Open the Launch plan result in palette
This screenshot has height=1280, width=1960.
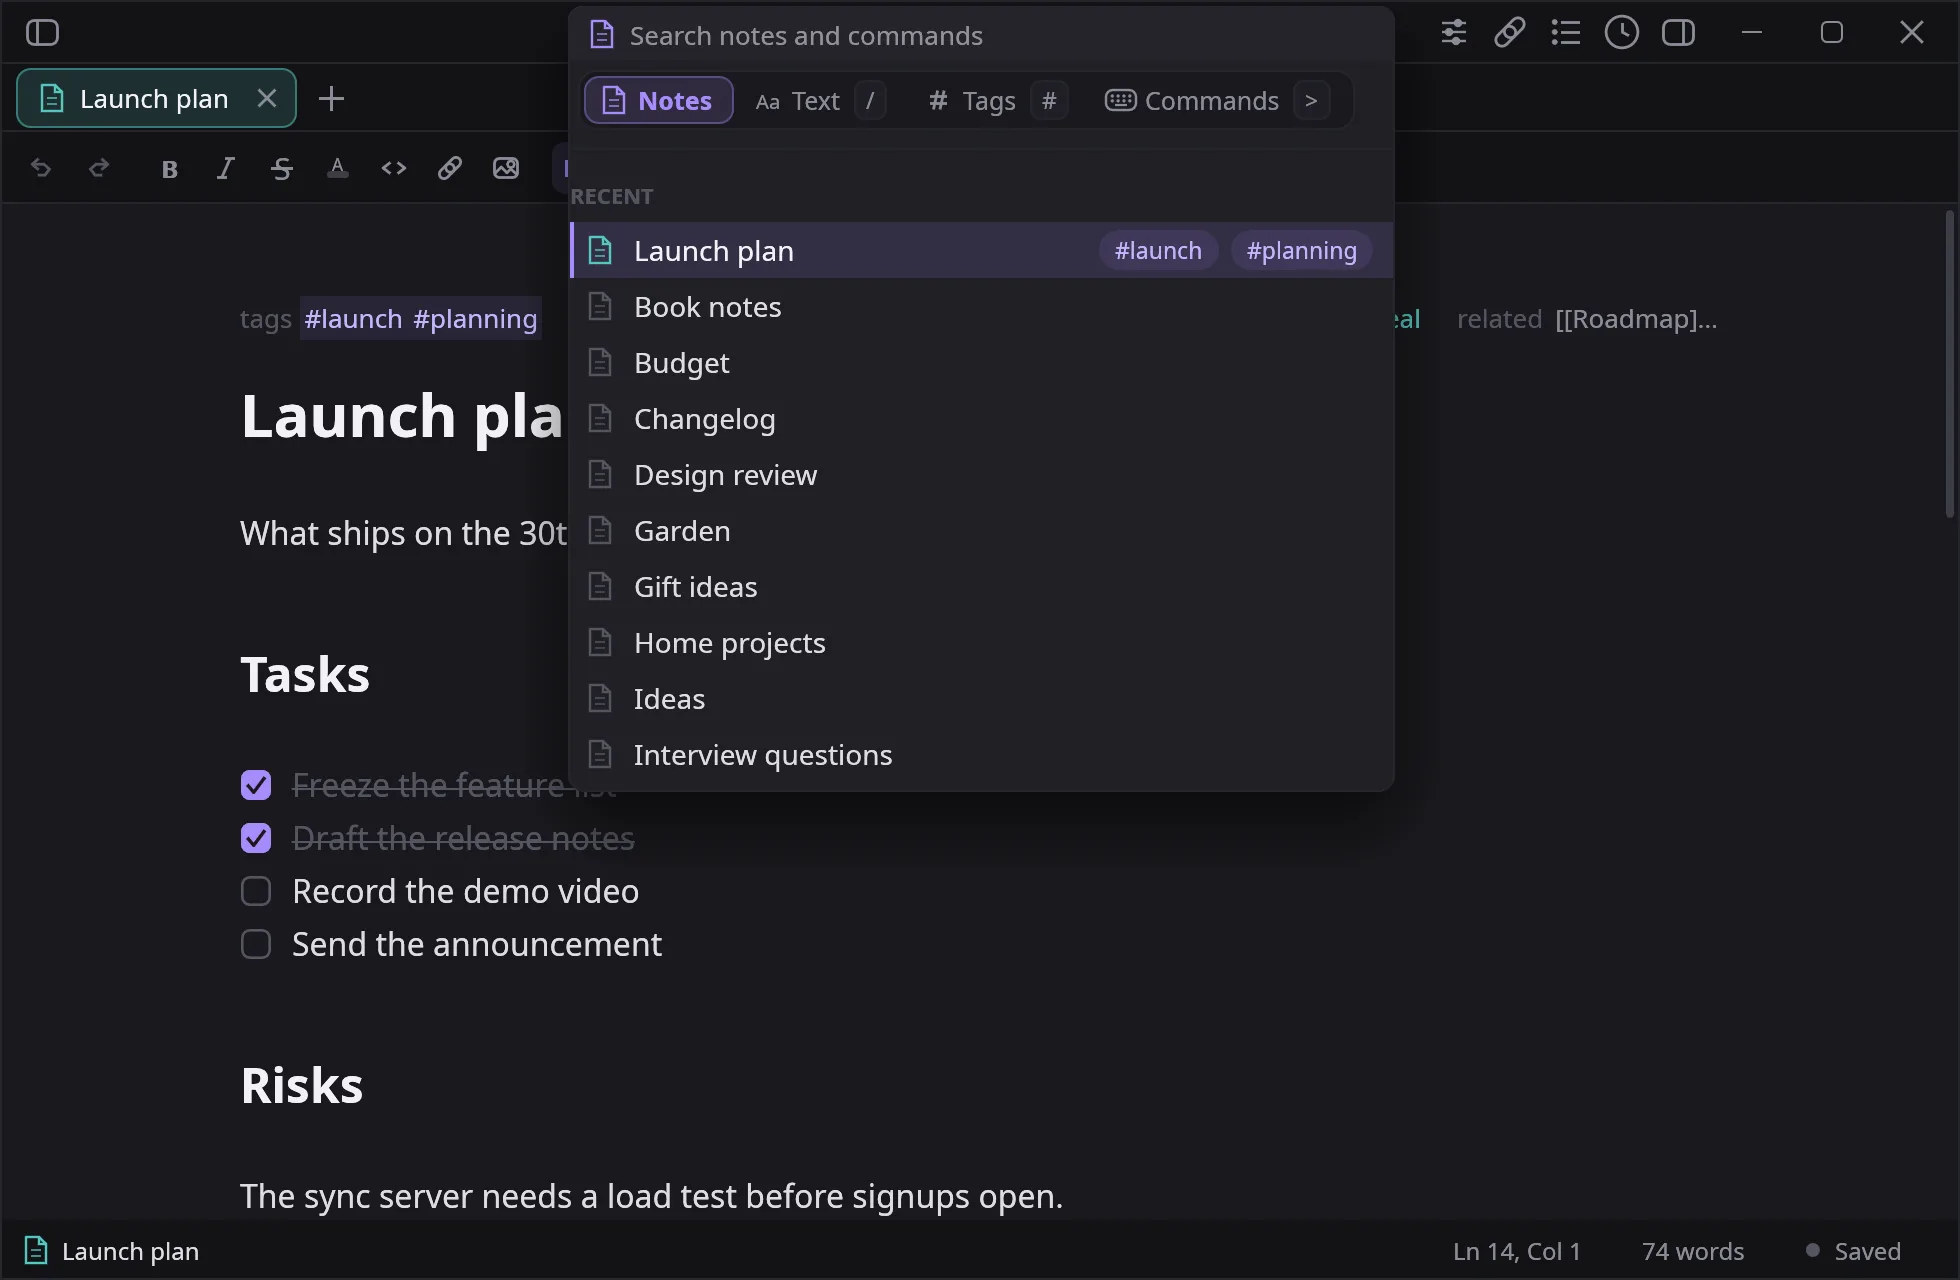981,250
